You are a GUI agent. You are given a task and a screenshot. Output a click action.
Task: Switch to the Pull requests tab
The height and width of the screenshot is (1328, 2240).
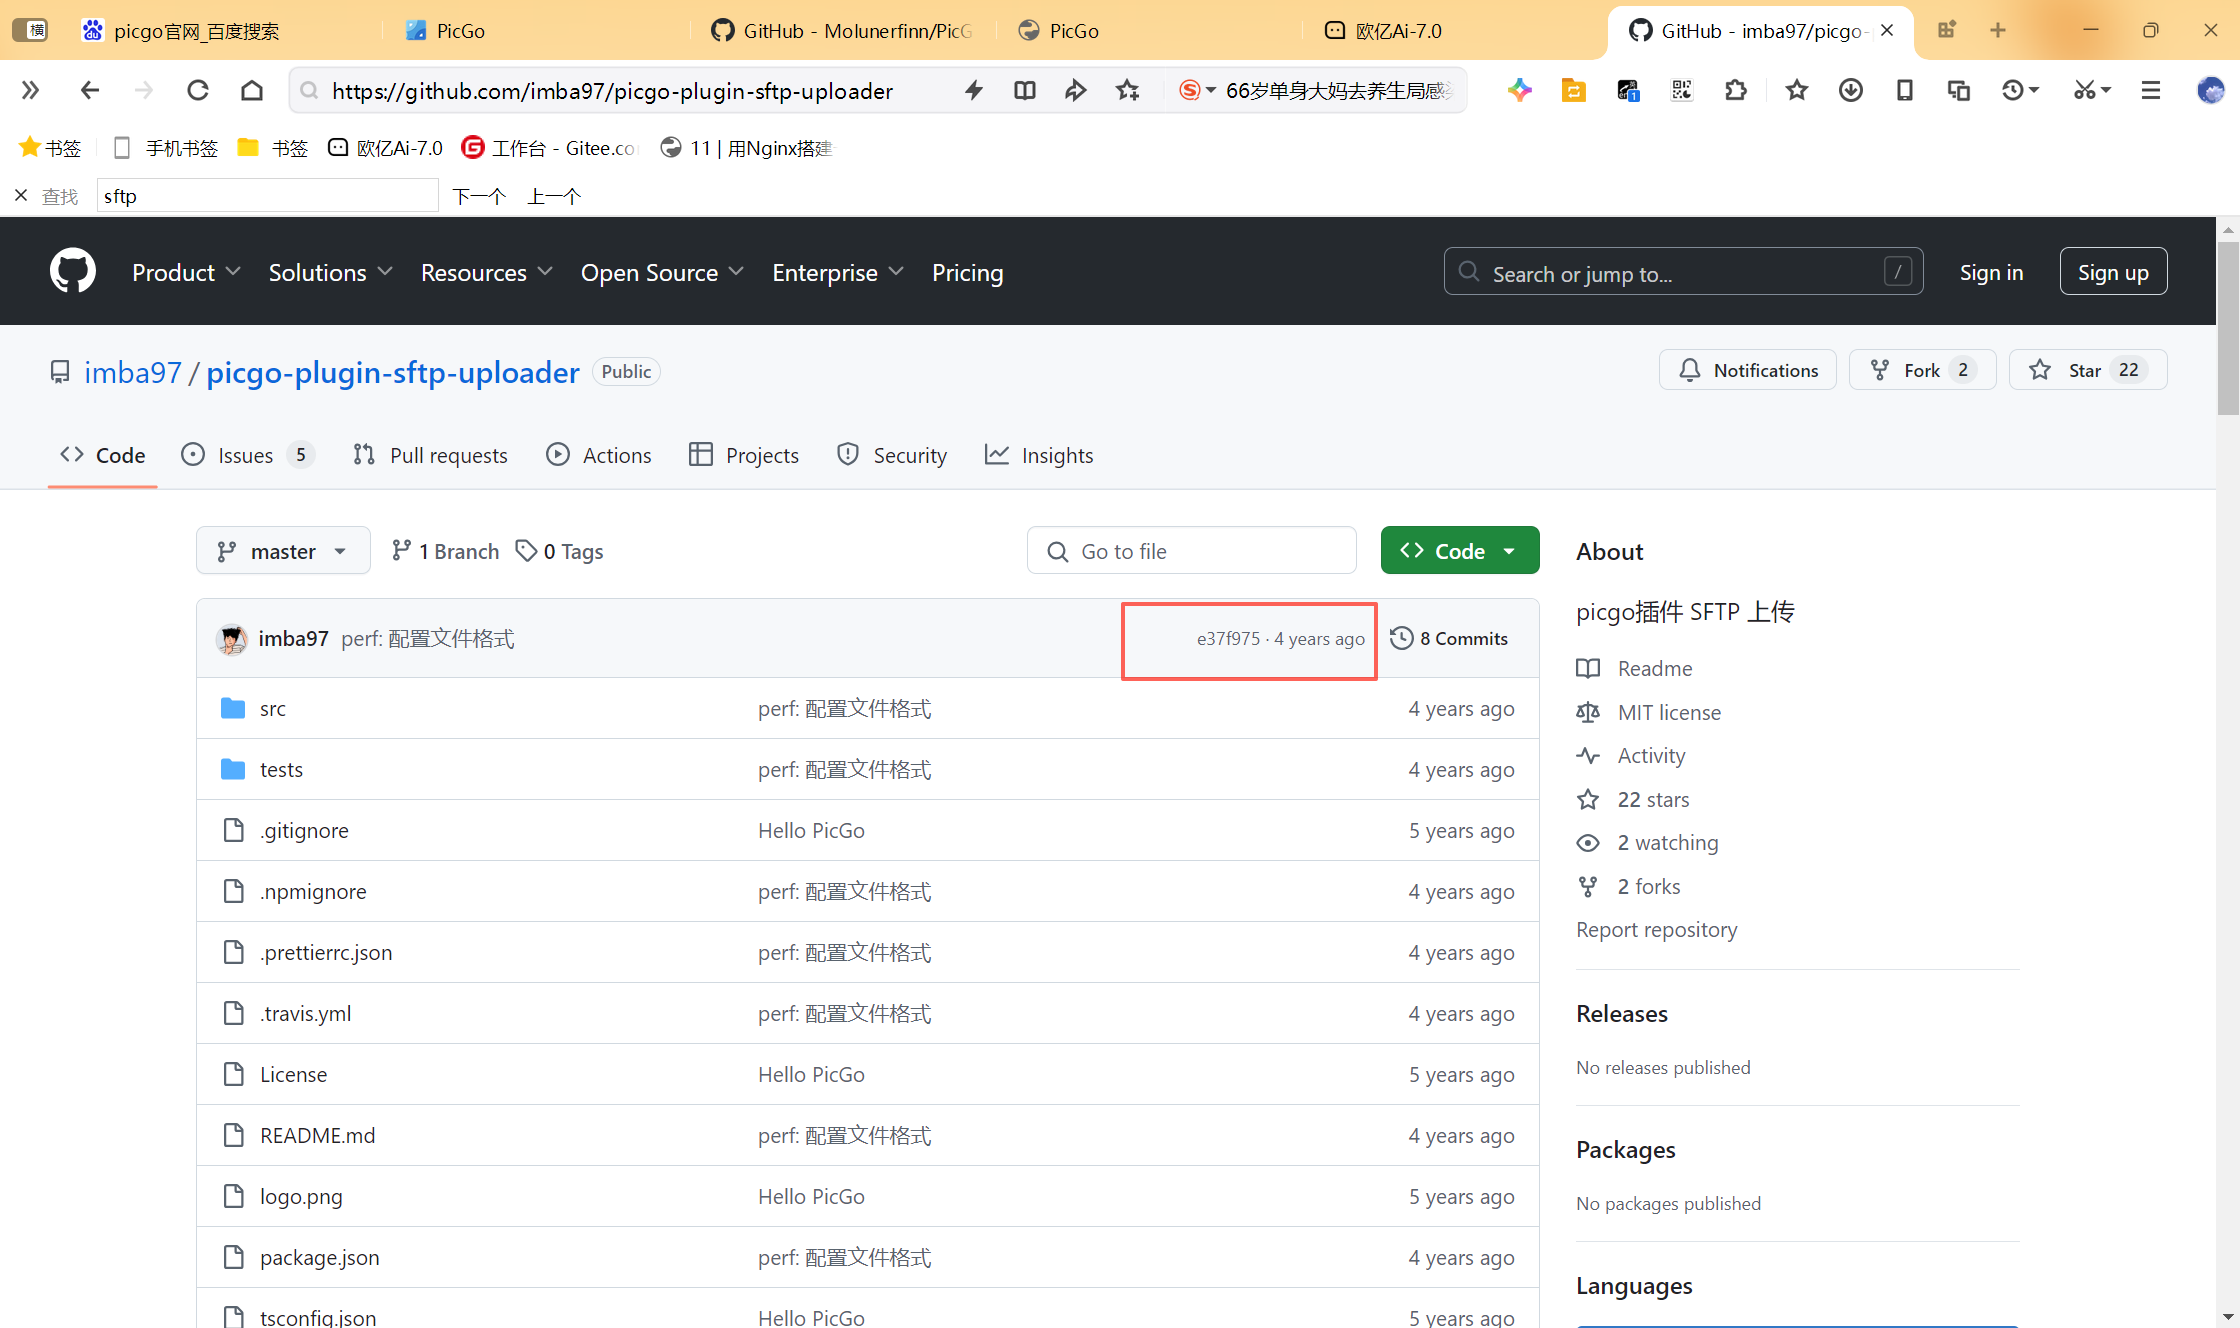430,455
